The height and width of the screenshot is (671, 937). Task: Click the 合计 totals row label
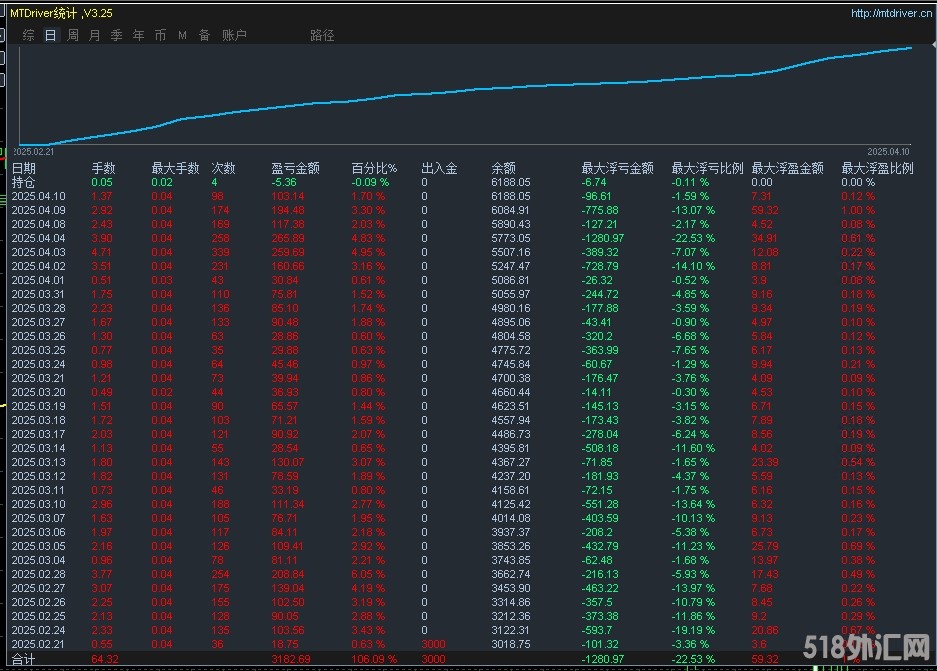24,660
